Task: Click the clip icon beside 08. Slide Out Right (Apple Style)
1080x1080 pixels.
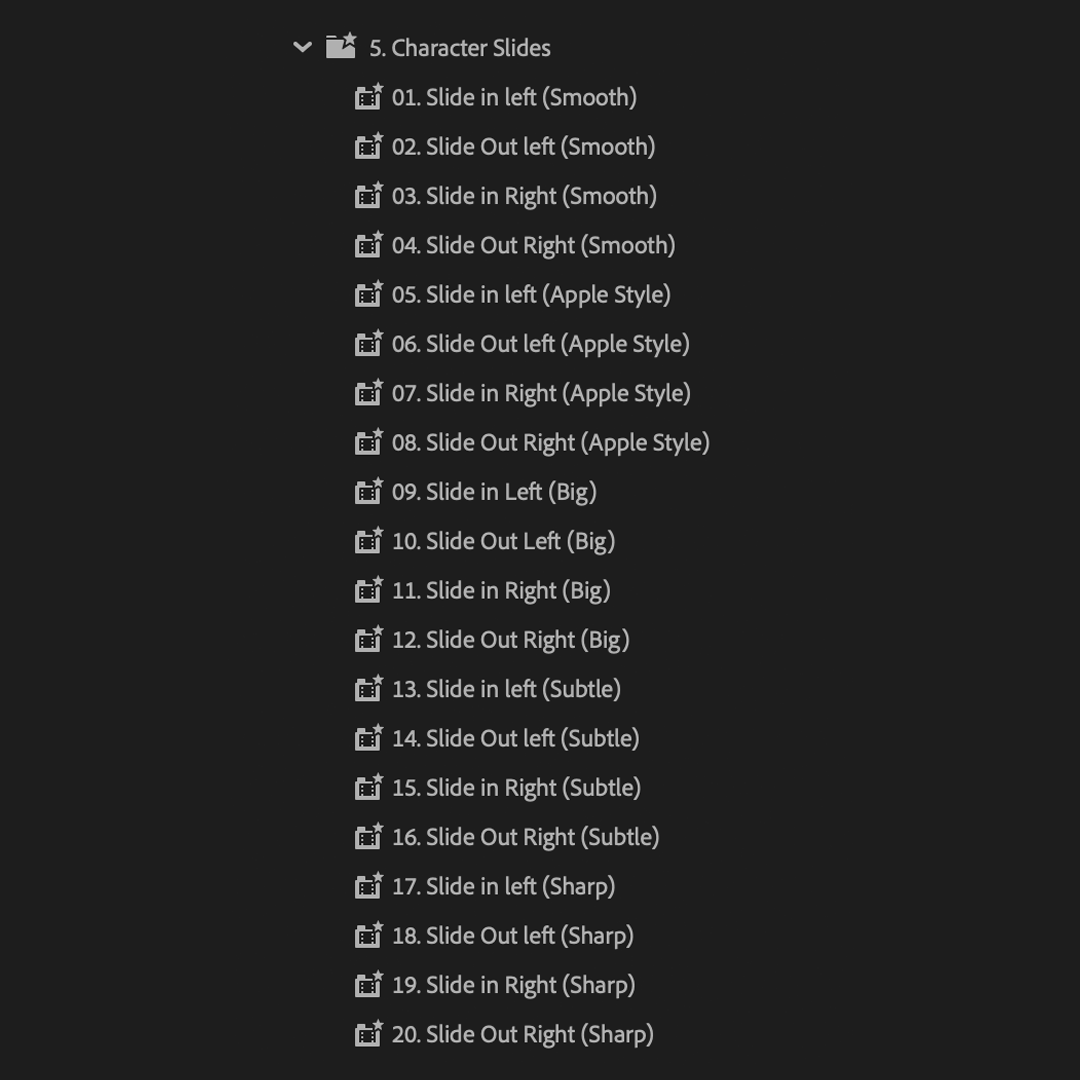Action: pyautogui.click(x=369, y=442)
